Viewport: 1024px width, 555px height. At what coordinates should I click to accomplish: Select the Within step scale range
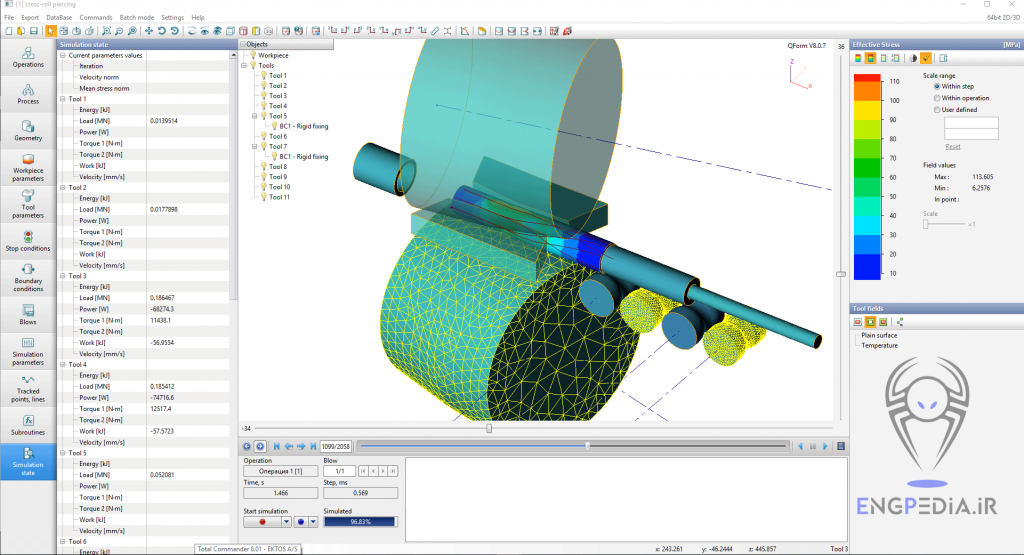tap(936, 86)
